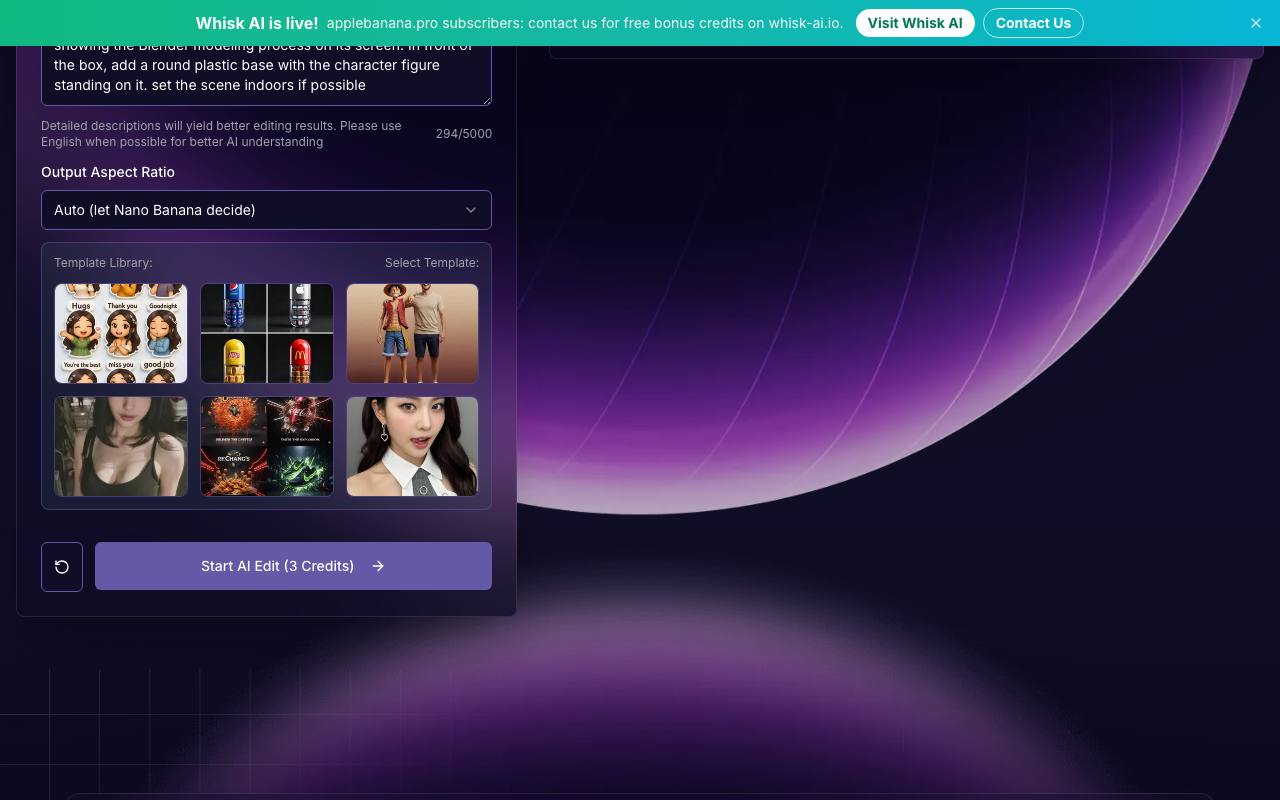Click the detailed descriptions hint text

[x=221, y=134]
